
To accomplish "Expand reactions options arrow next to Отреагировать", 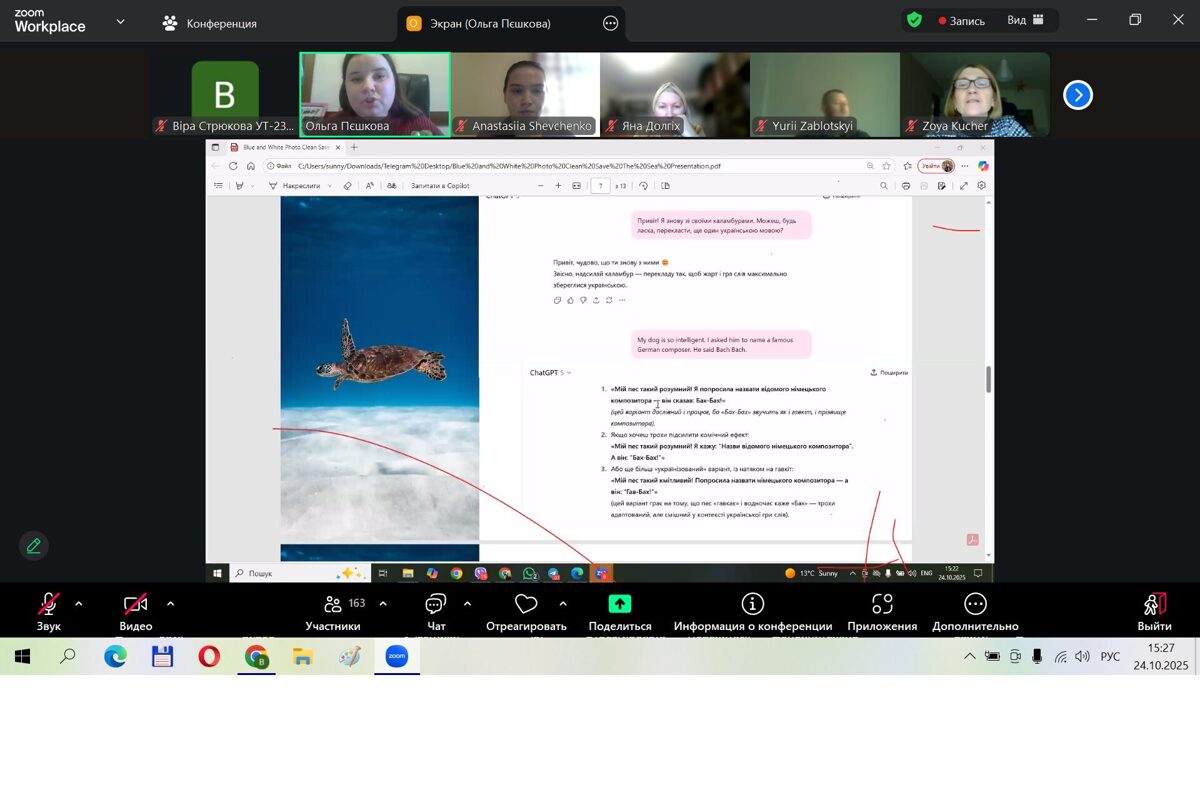I will pyautogui.click(x=563, y=603).
